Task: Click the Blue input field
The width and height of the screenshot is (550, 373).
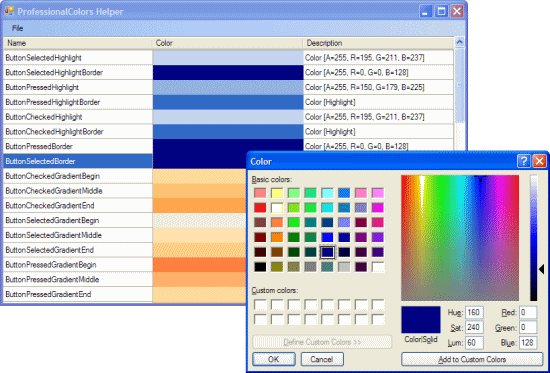Action: (528, 343)
